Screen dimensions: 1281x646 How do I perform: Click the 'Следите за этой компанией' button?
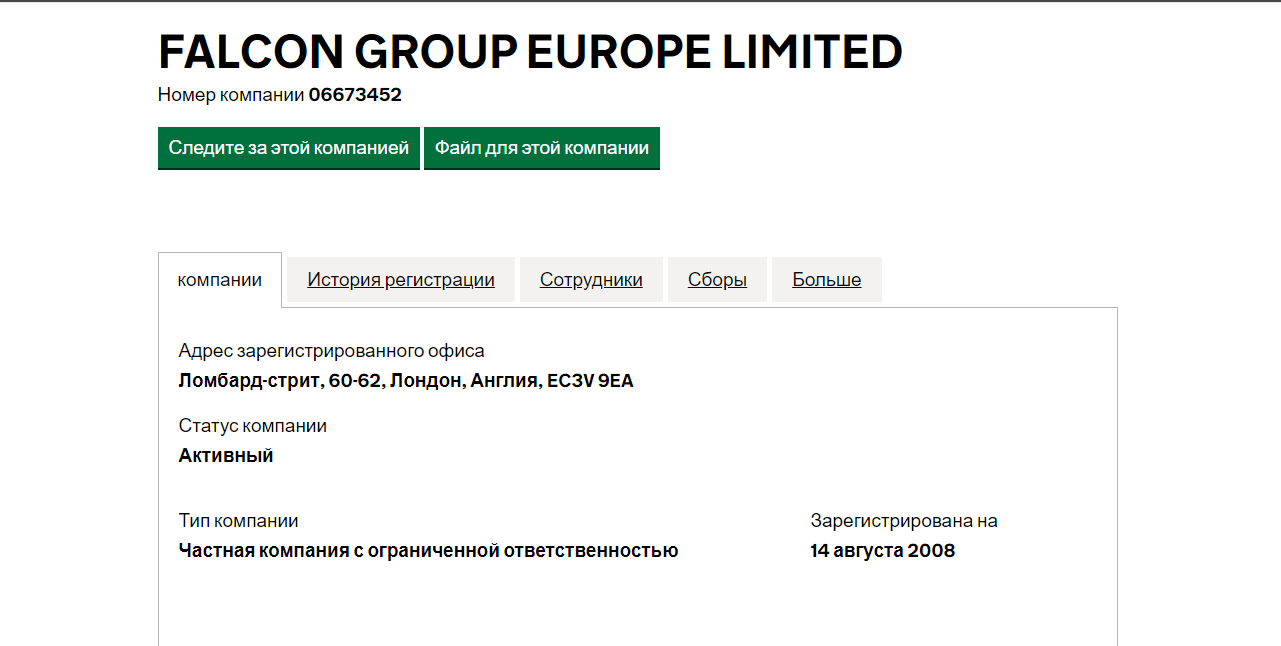288,148
